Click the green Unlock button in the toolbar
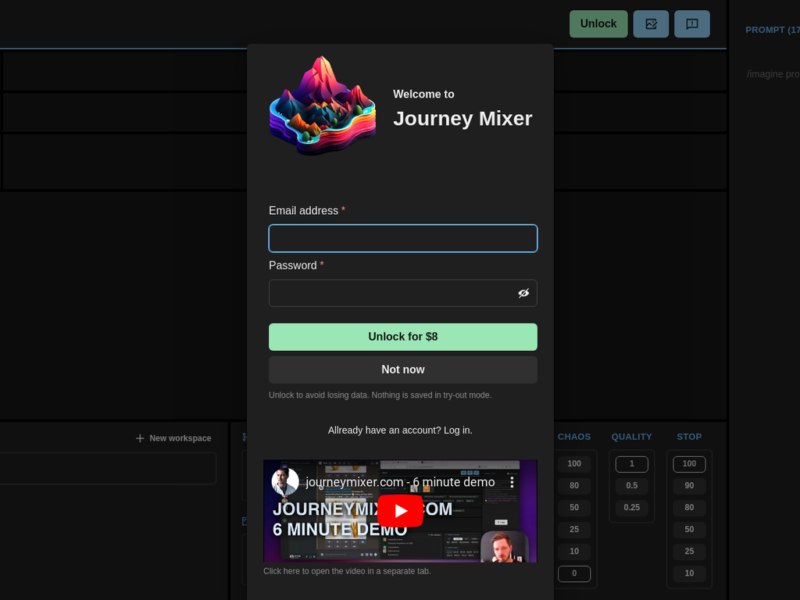This screenshot has height=600, width=800. coord(598,23)
